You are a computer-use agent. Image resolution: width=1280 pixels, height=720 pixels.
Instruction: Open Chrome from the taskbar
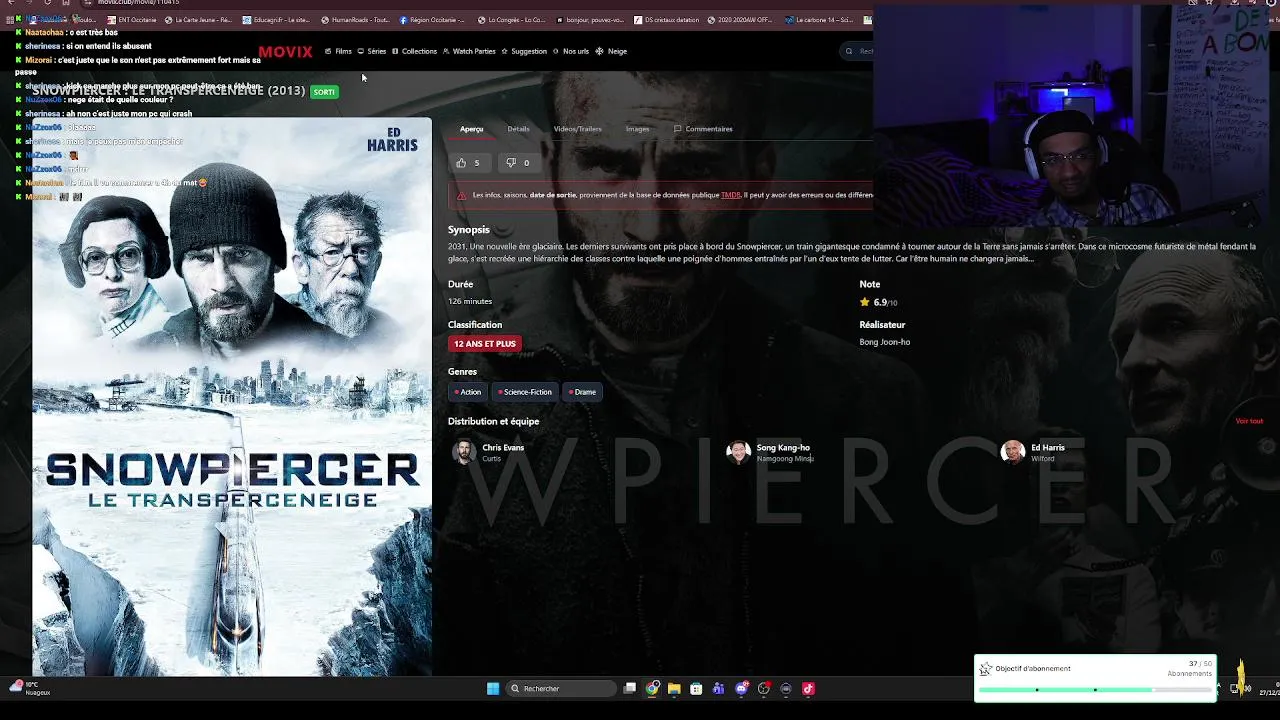pos(652,689)
